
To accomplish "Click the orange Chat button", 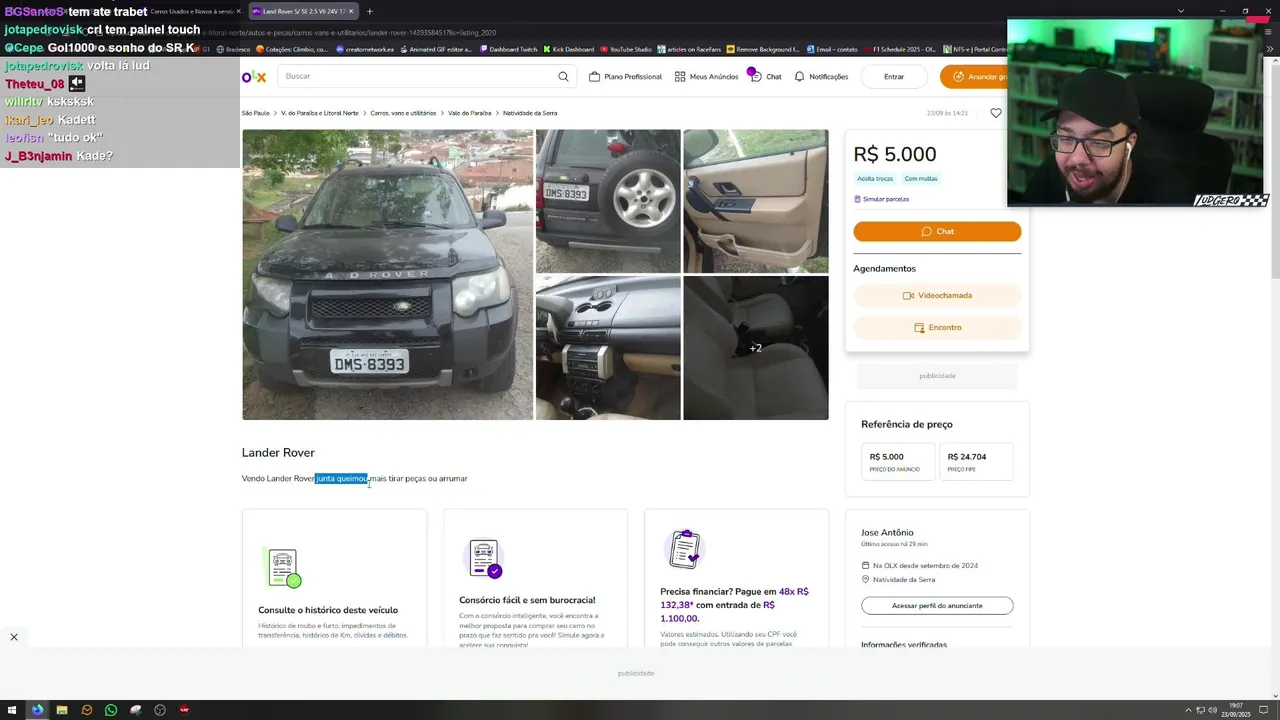I will [937, 231].
